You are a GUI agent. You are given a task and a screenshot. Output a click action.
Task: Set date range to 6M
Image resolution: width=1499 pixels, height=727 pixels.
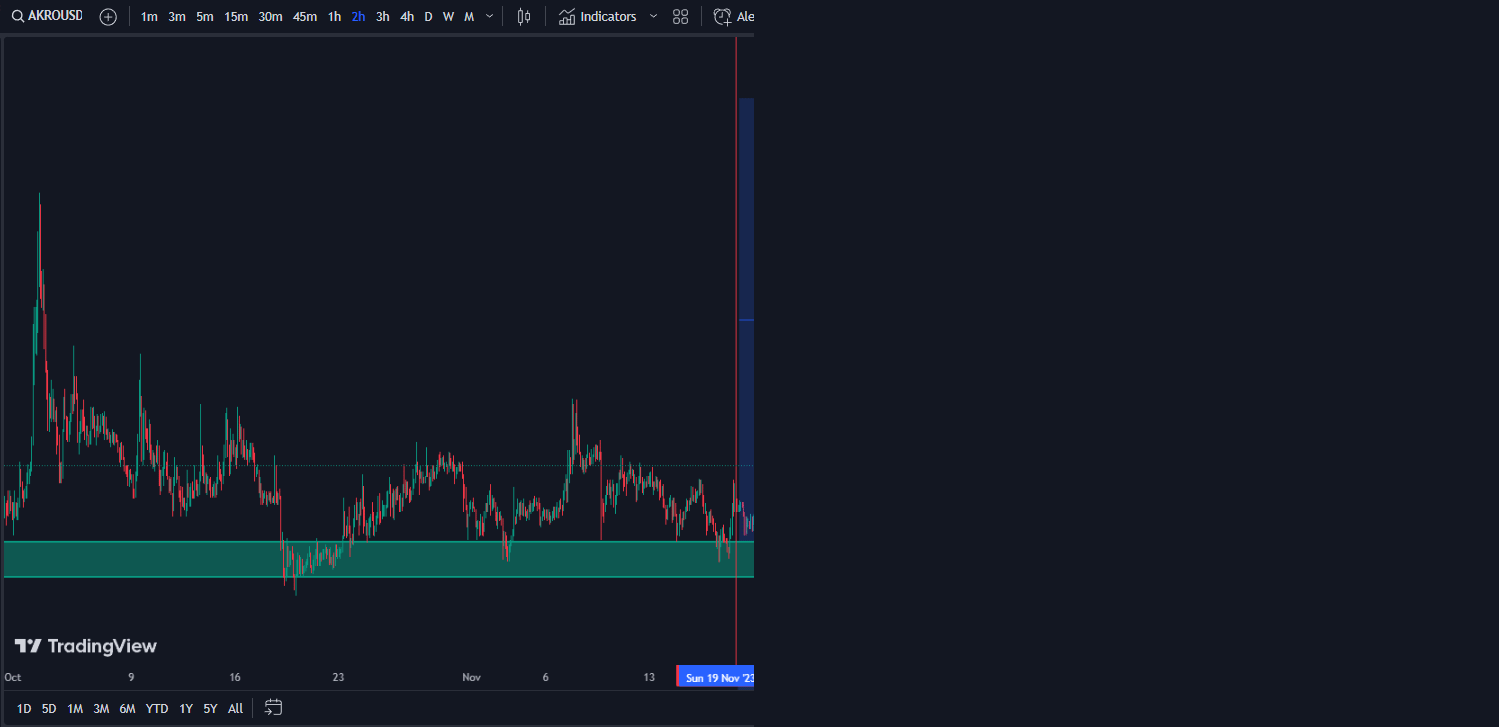pos(127,709)
